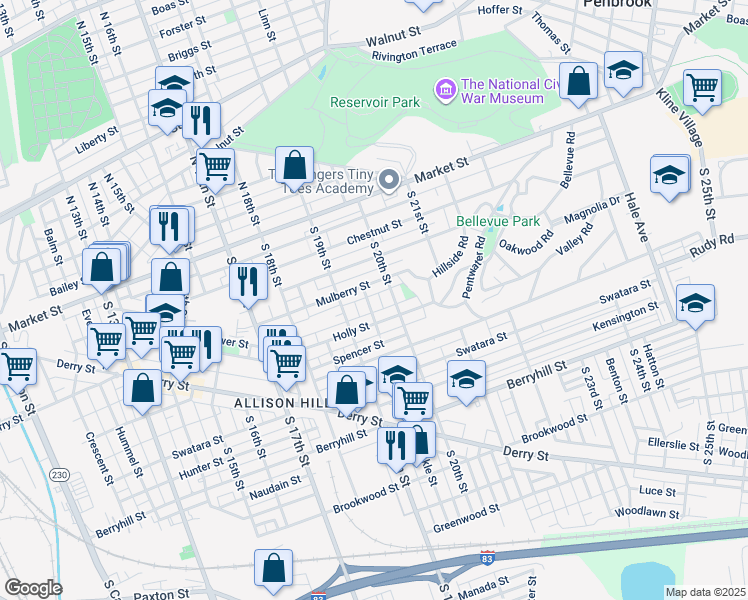Select the Crescent St label
The width and height of the screenshot is (748, 600).
99,458
